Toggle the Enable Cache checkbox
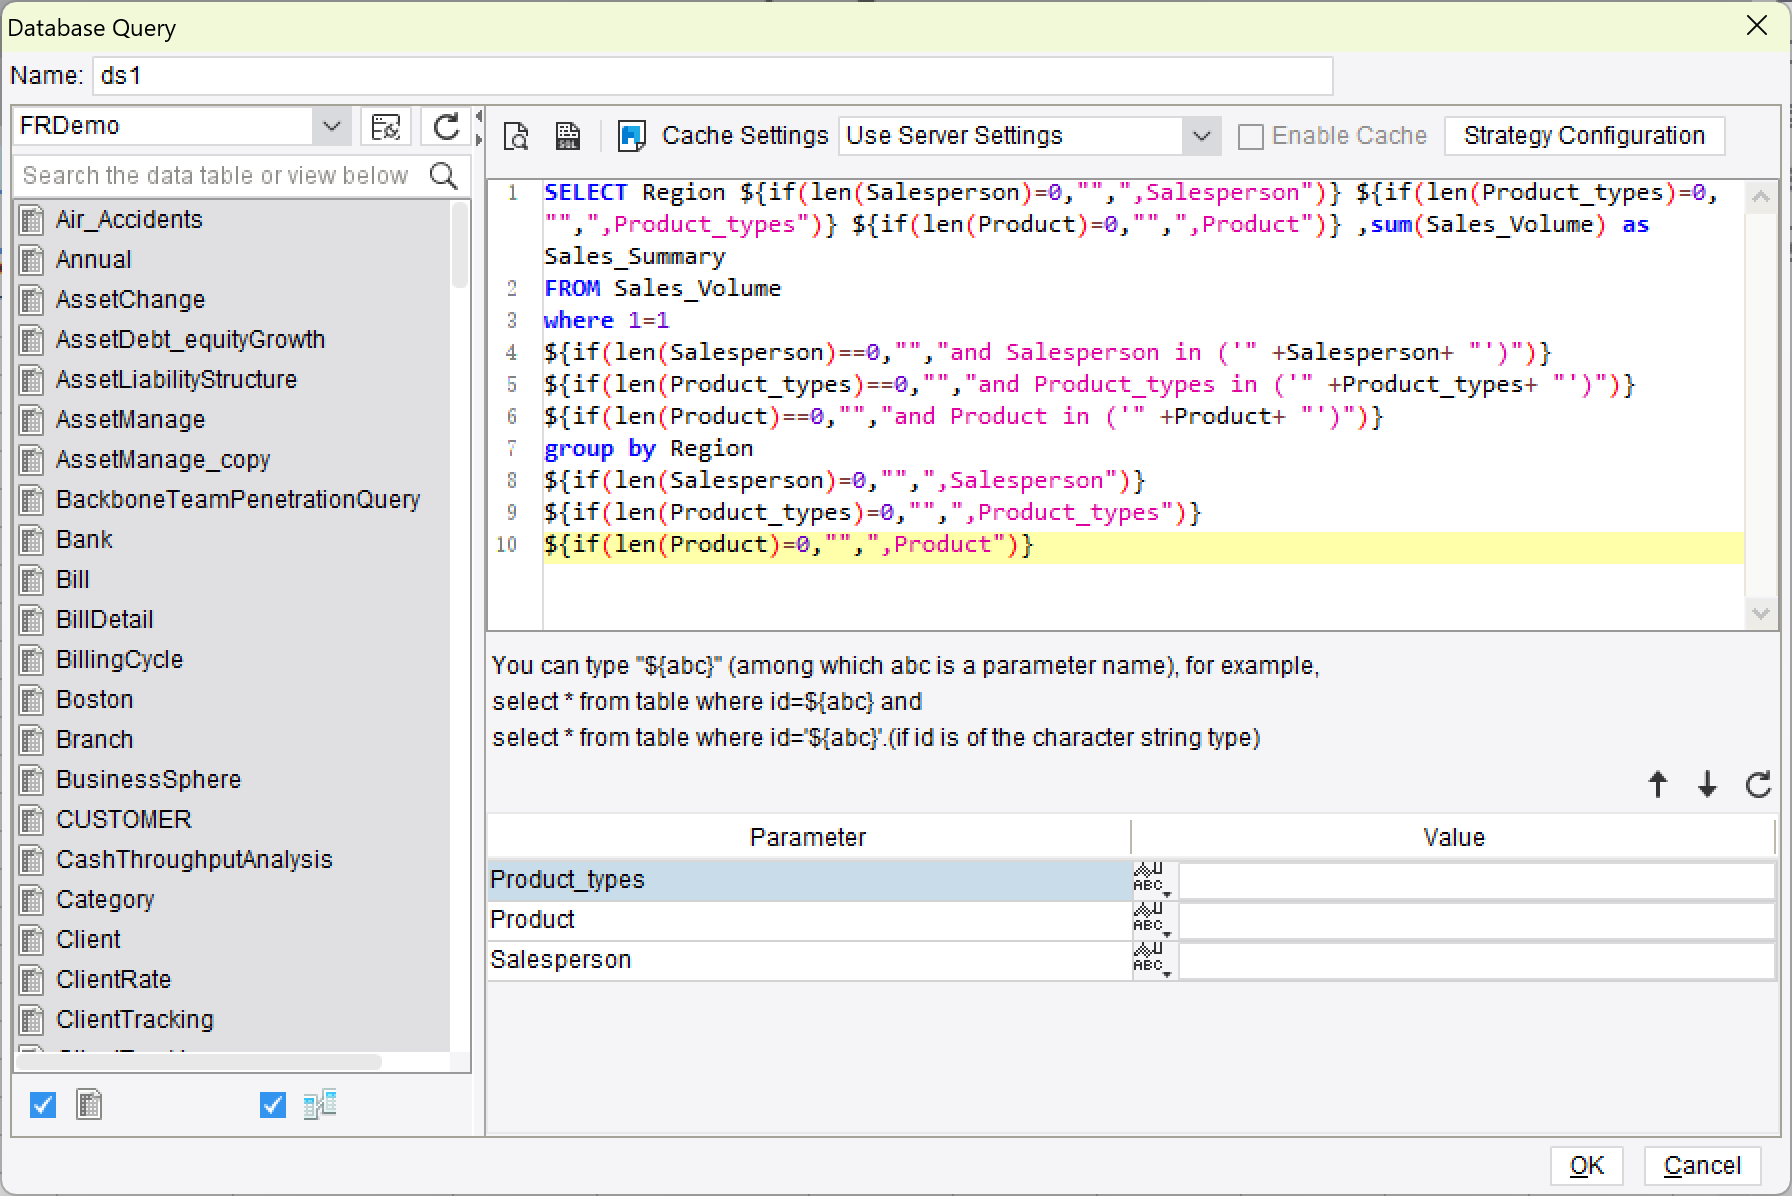 1250,137
